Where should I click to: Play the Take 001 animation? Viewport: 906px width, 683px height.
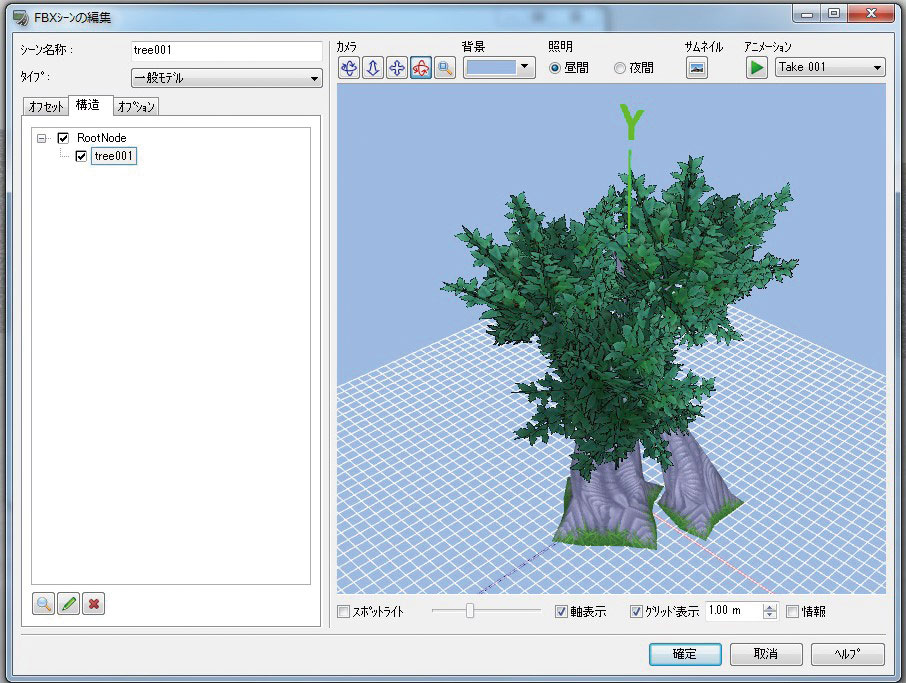click(757, 67)
